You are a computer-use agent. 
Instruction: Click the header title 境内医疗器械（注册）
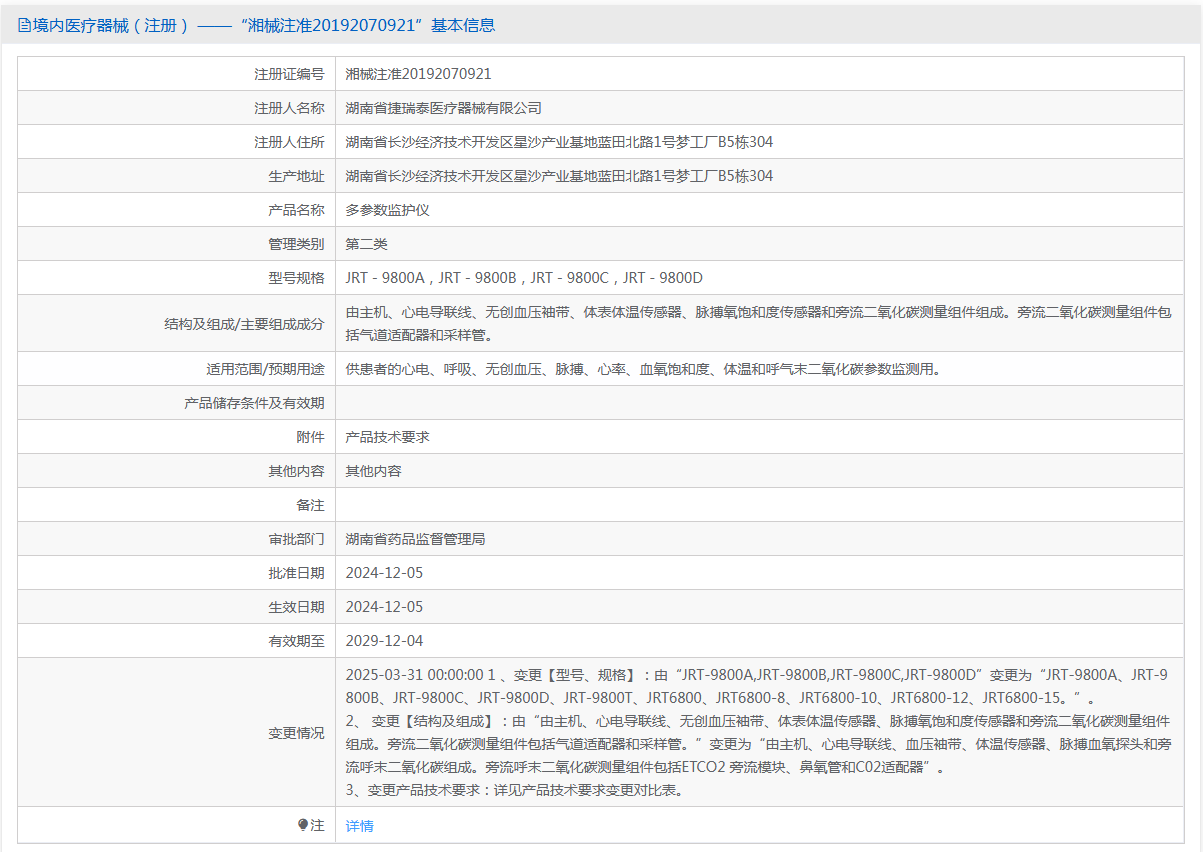point(112,26)
